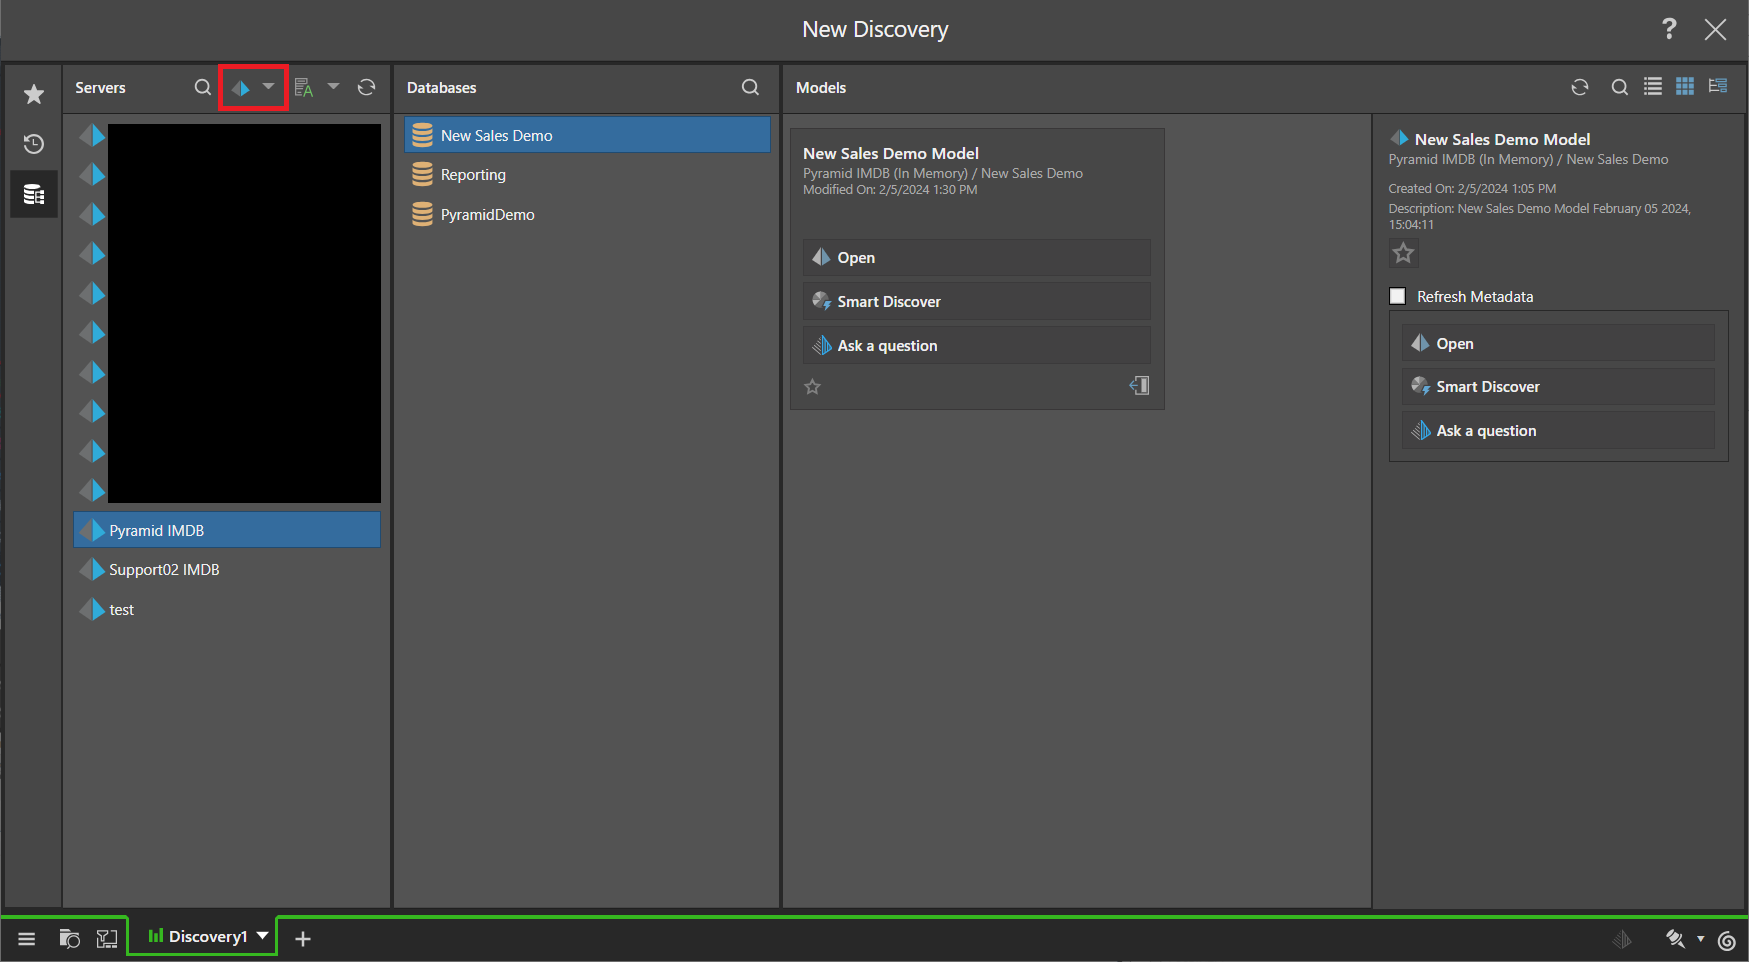Screen dimensions: 1749x962
Task: Select the test server
Action: click(x=227, y=610)
